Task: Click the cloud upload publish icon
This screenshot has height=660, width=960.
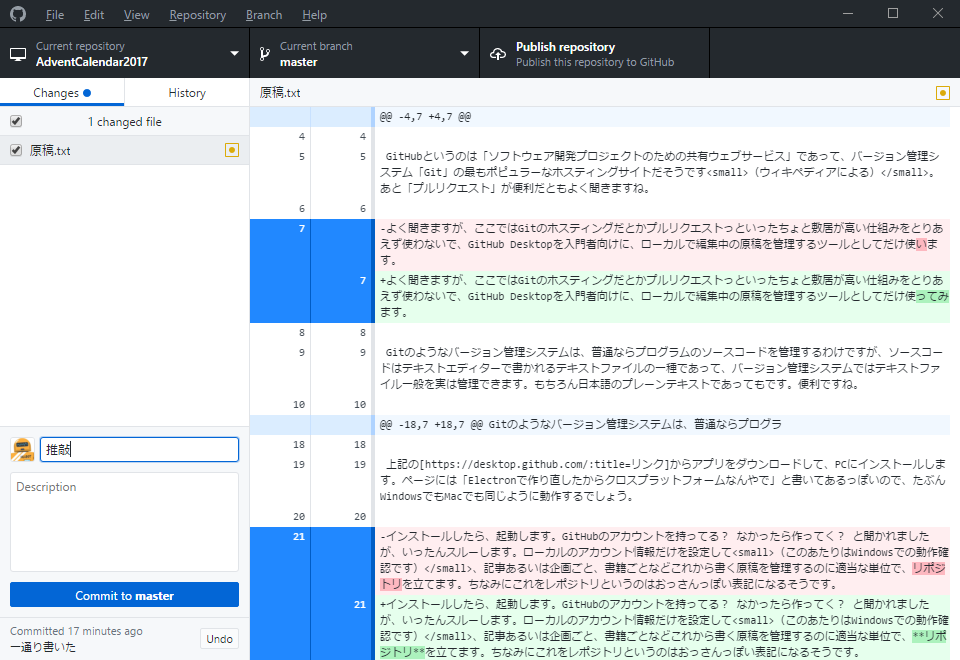Action: 498,54
